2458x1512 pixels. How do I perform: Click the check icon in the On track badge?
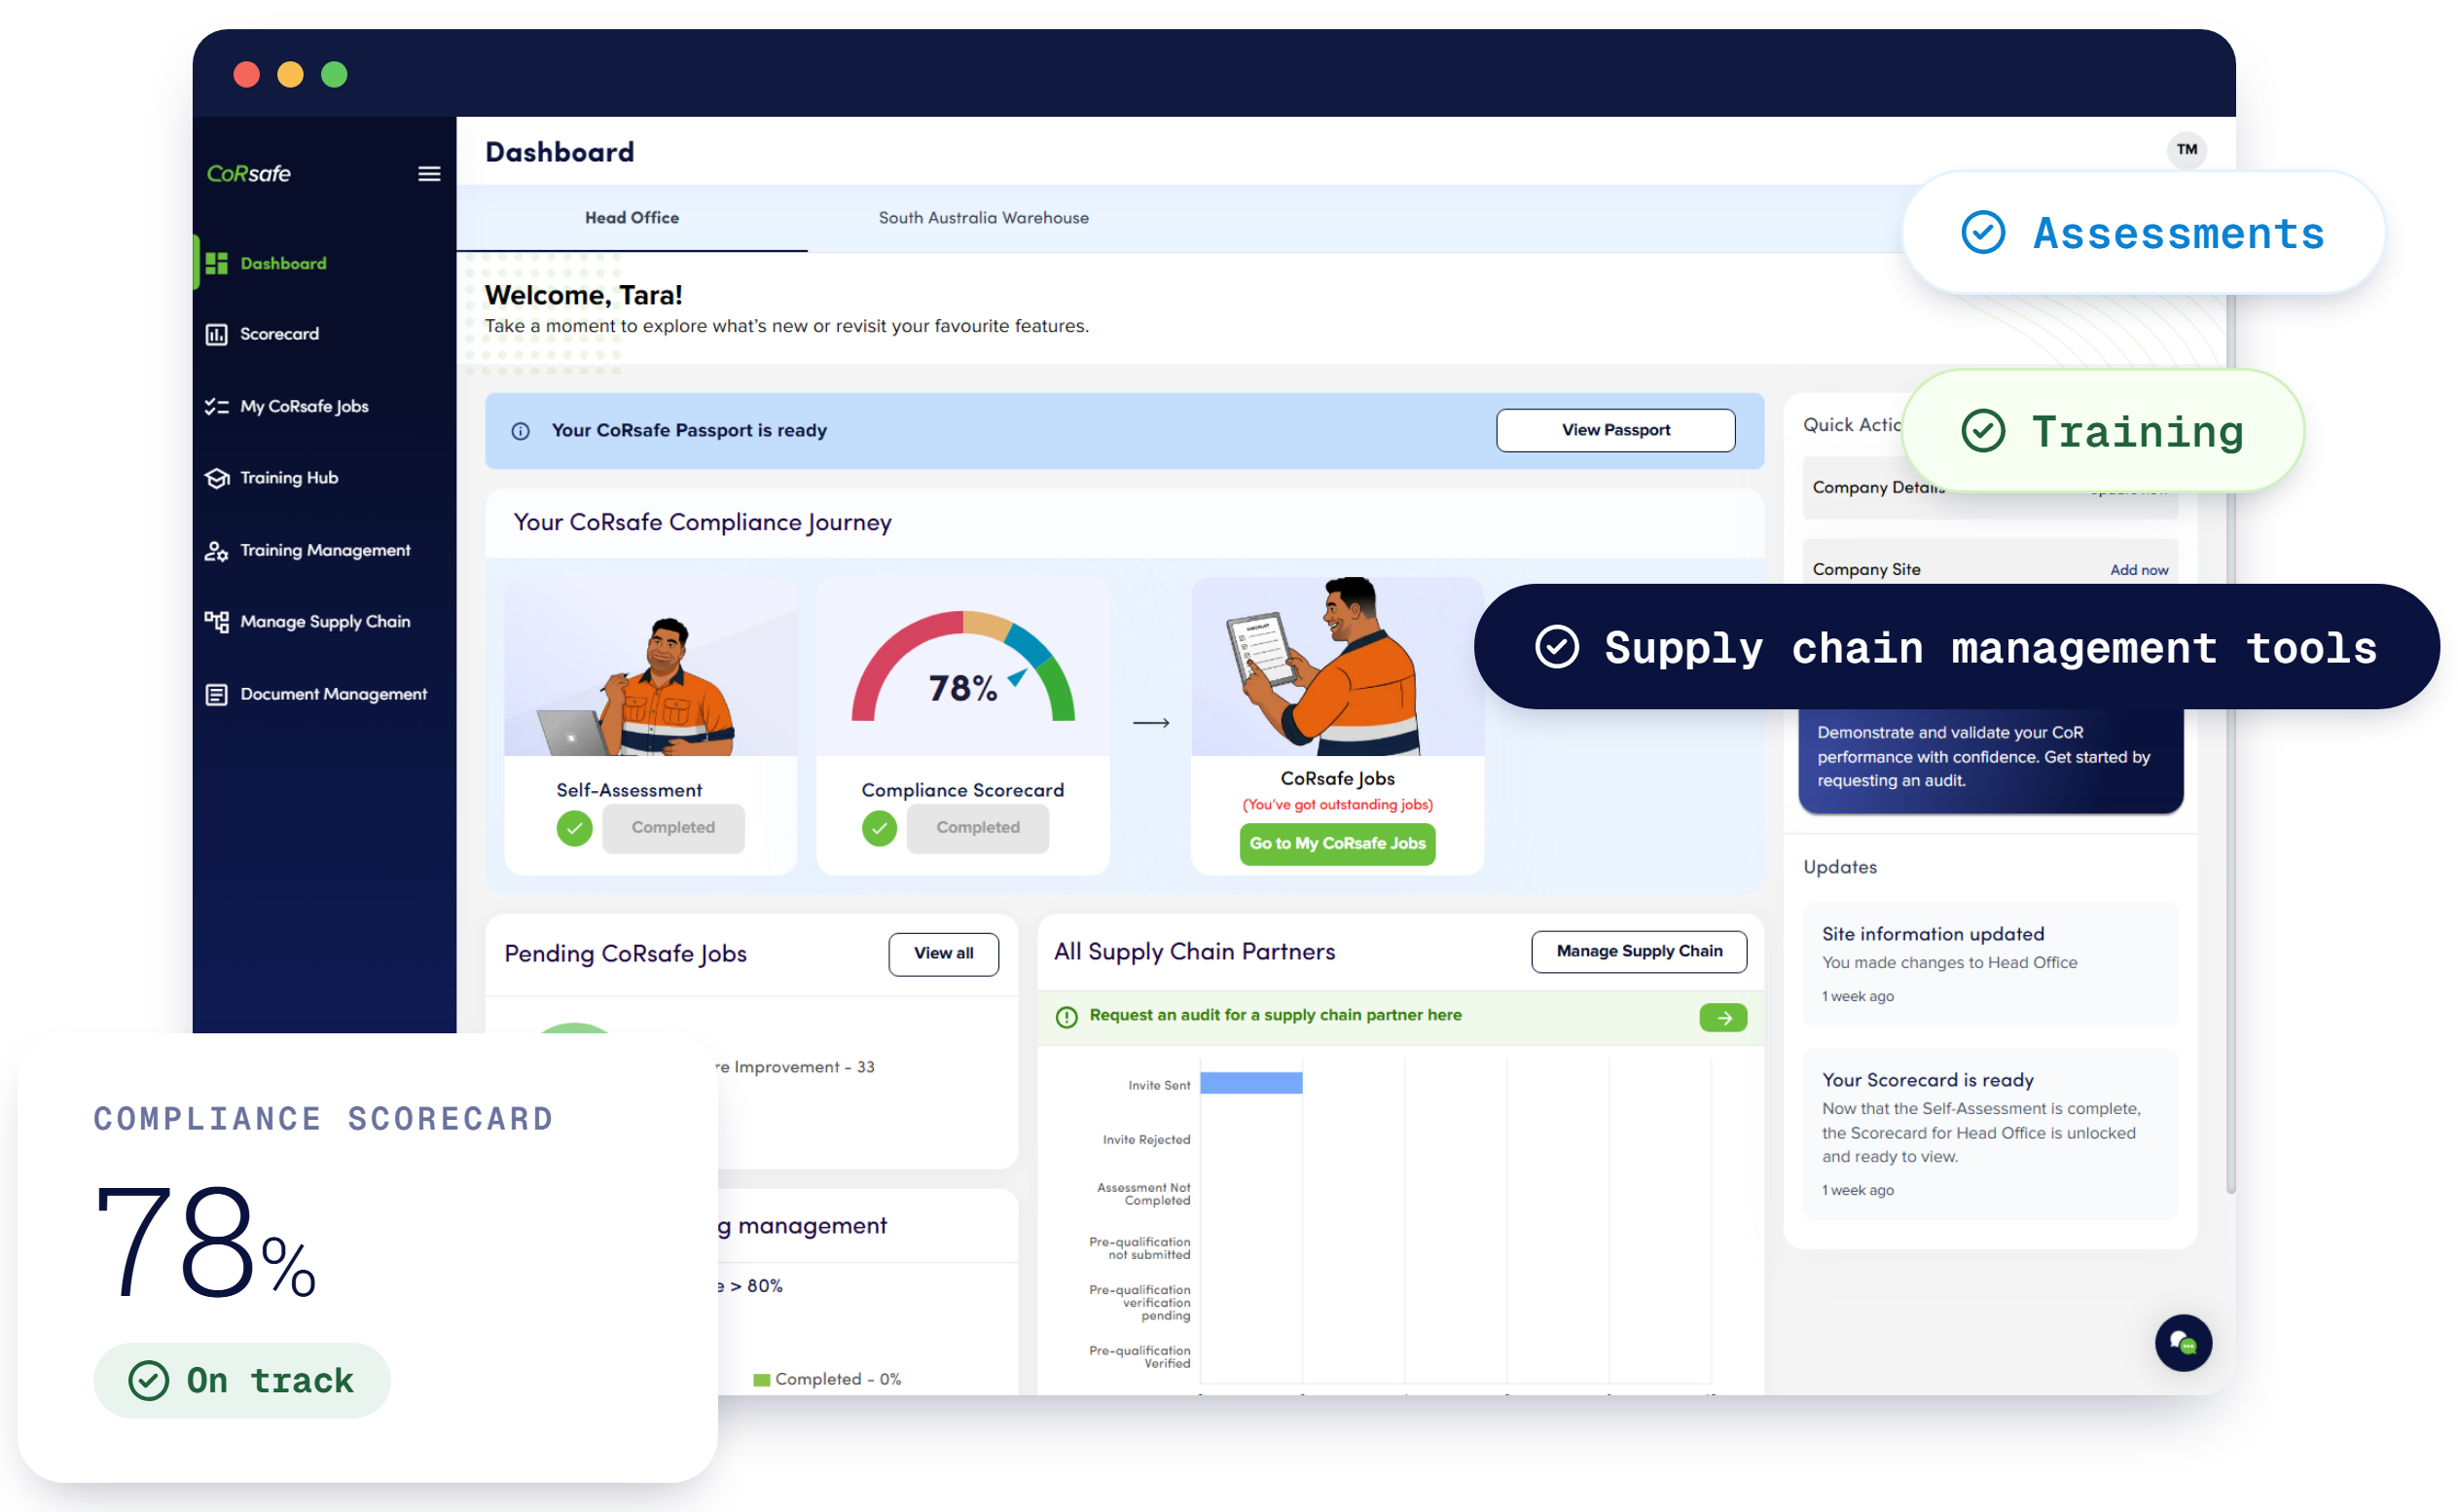pos(148,1380)
